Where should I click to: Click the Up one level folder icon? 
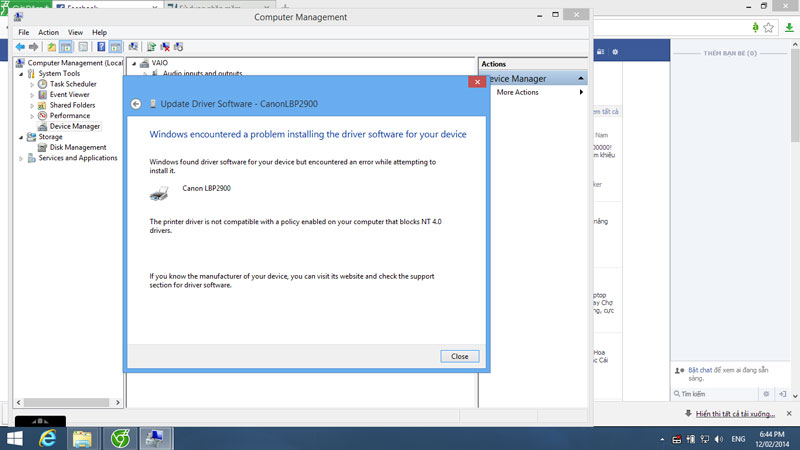point(52,47)
